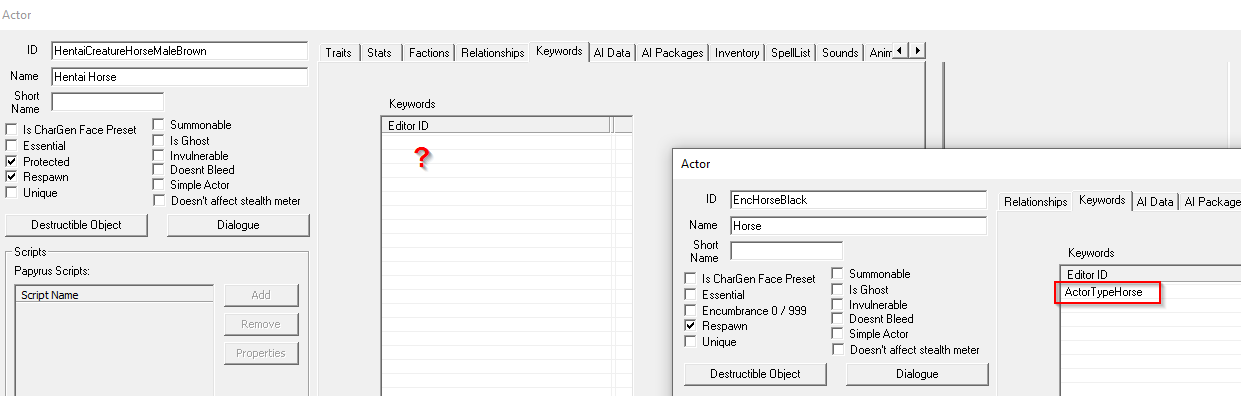Screen dimensions: 1241x396
Task: Open AI Data tab in back Actor window
Action: [x=612, y=53]
